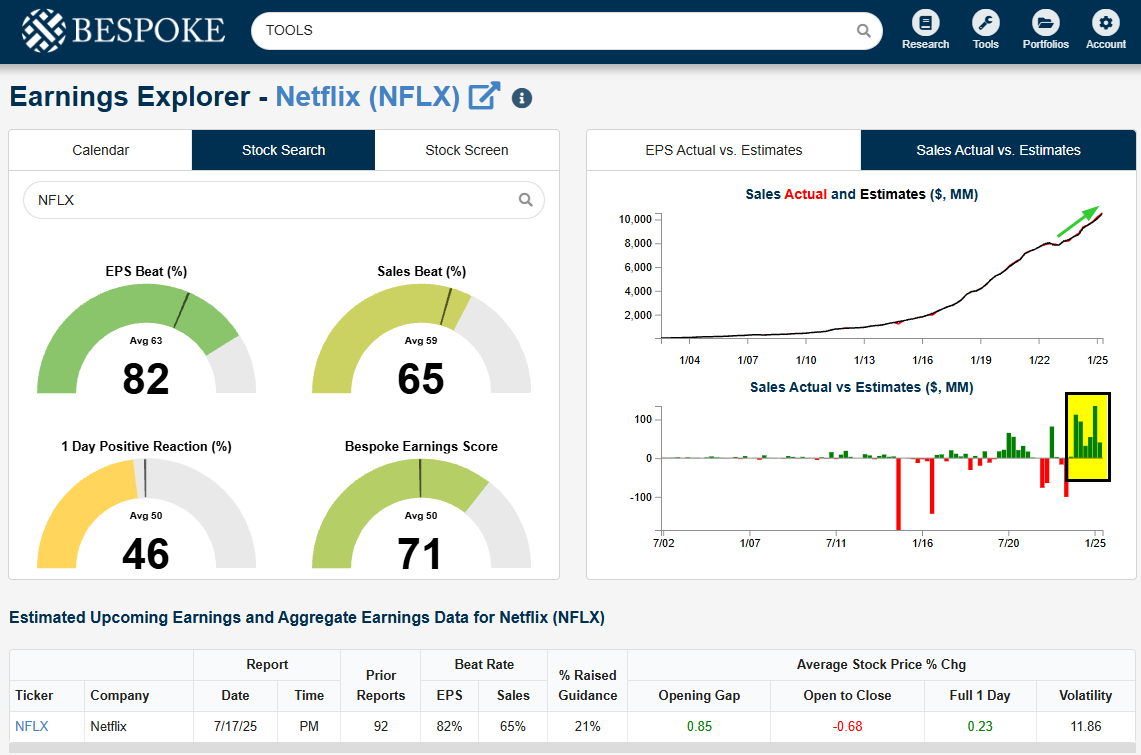The image size is (1141, 755).
Task: Open the Account gear icon
Action: coord(1105,23)
